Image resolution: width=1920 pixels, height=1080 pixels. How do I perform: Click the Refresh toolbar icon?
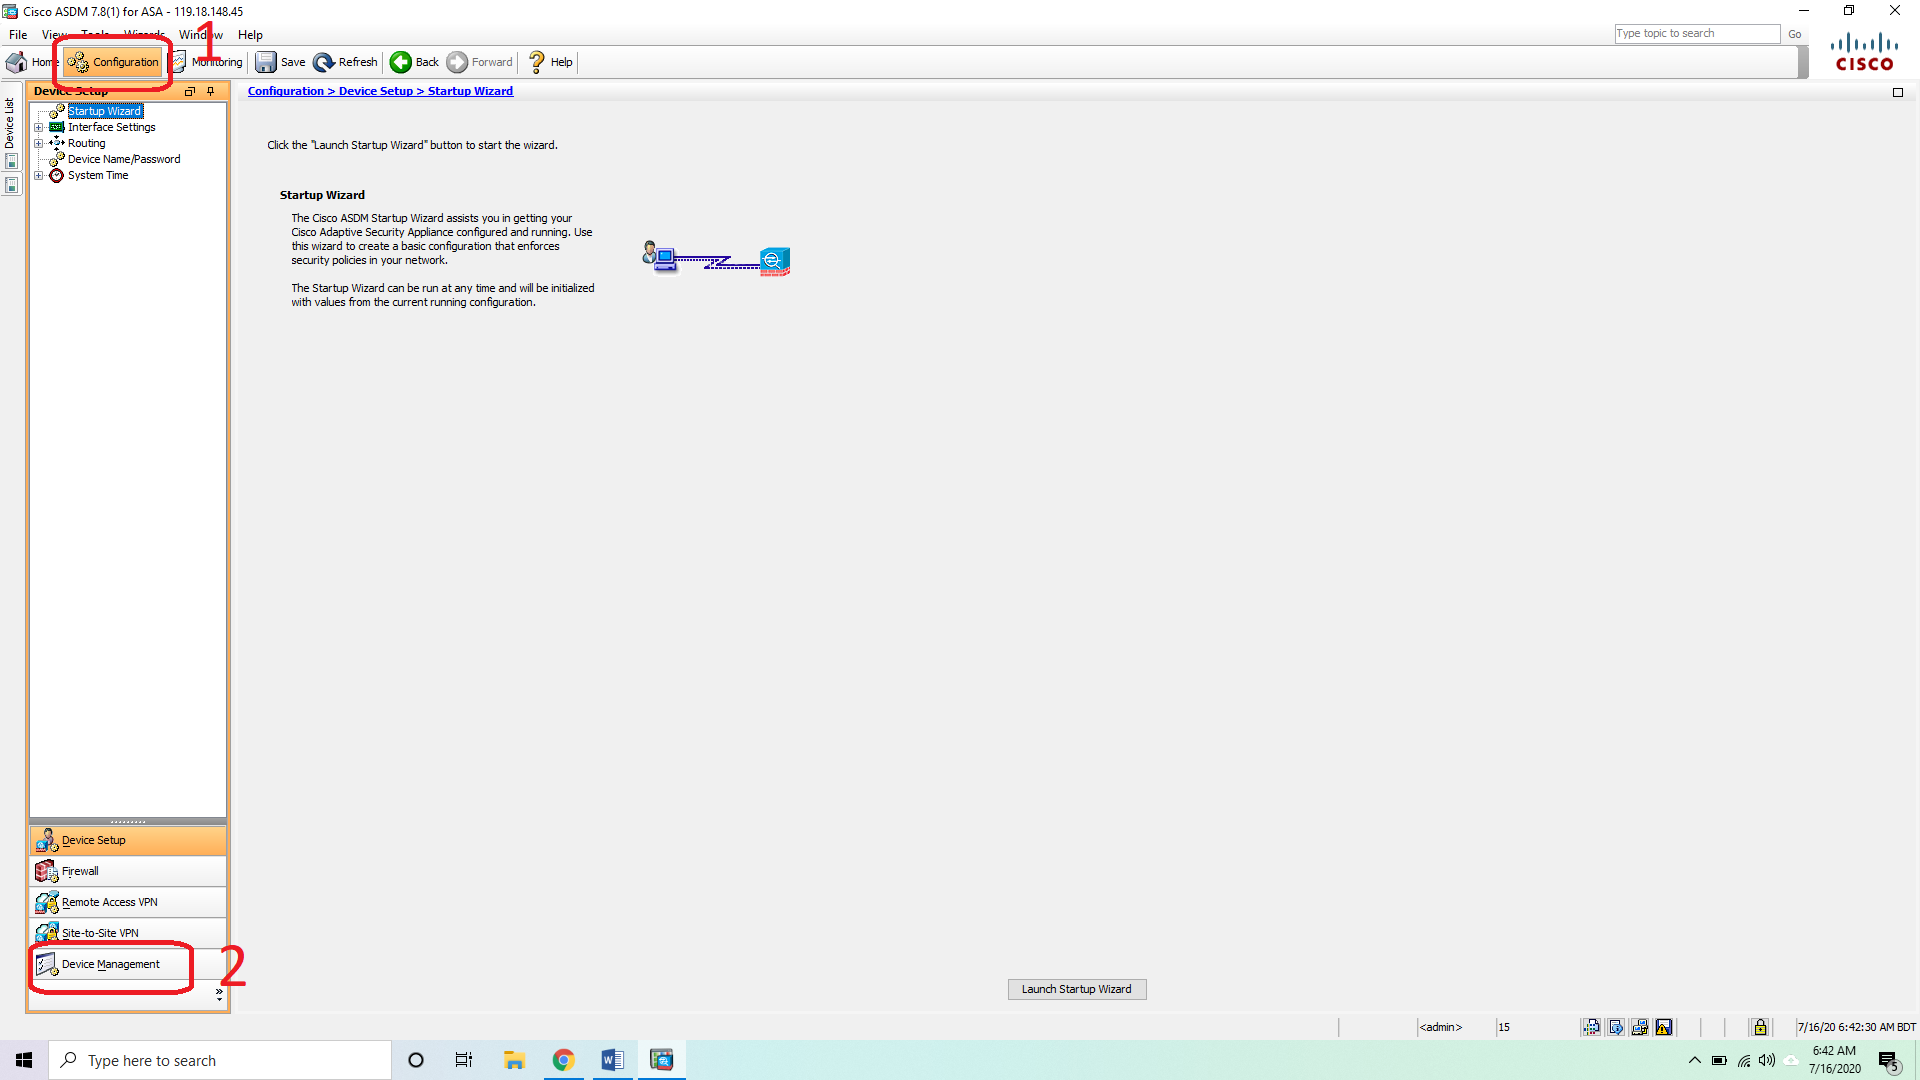(x=324, y=62)
